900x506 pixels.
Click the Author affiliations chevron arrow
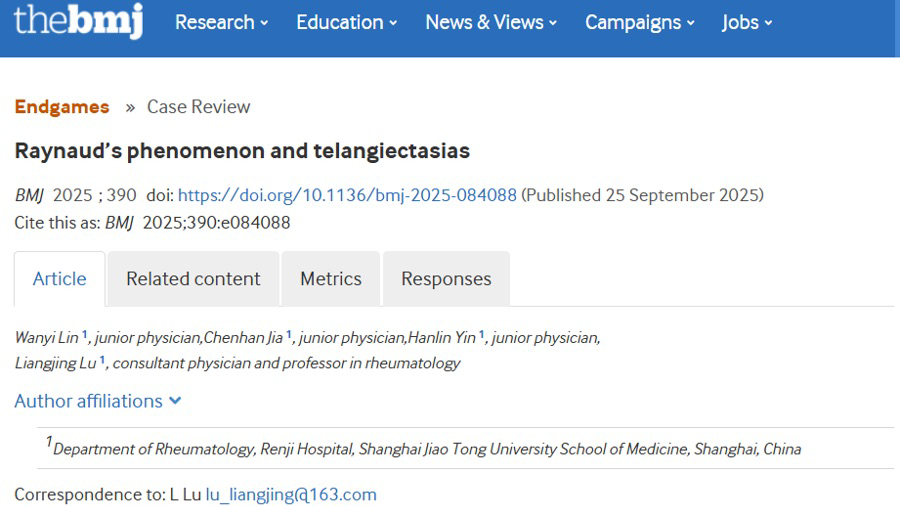[x=176, y=401]
